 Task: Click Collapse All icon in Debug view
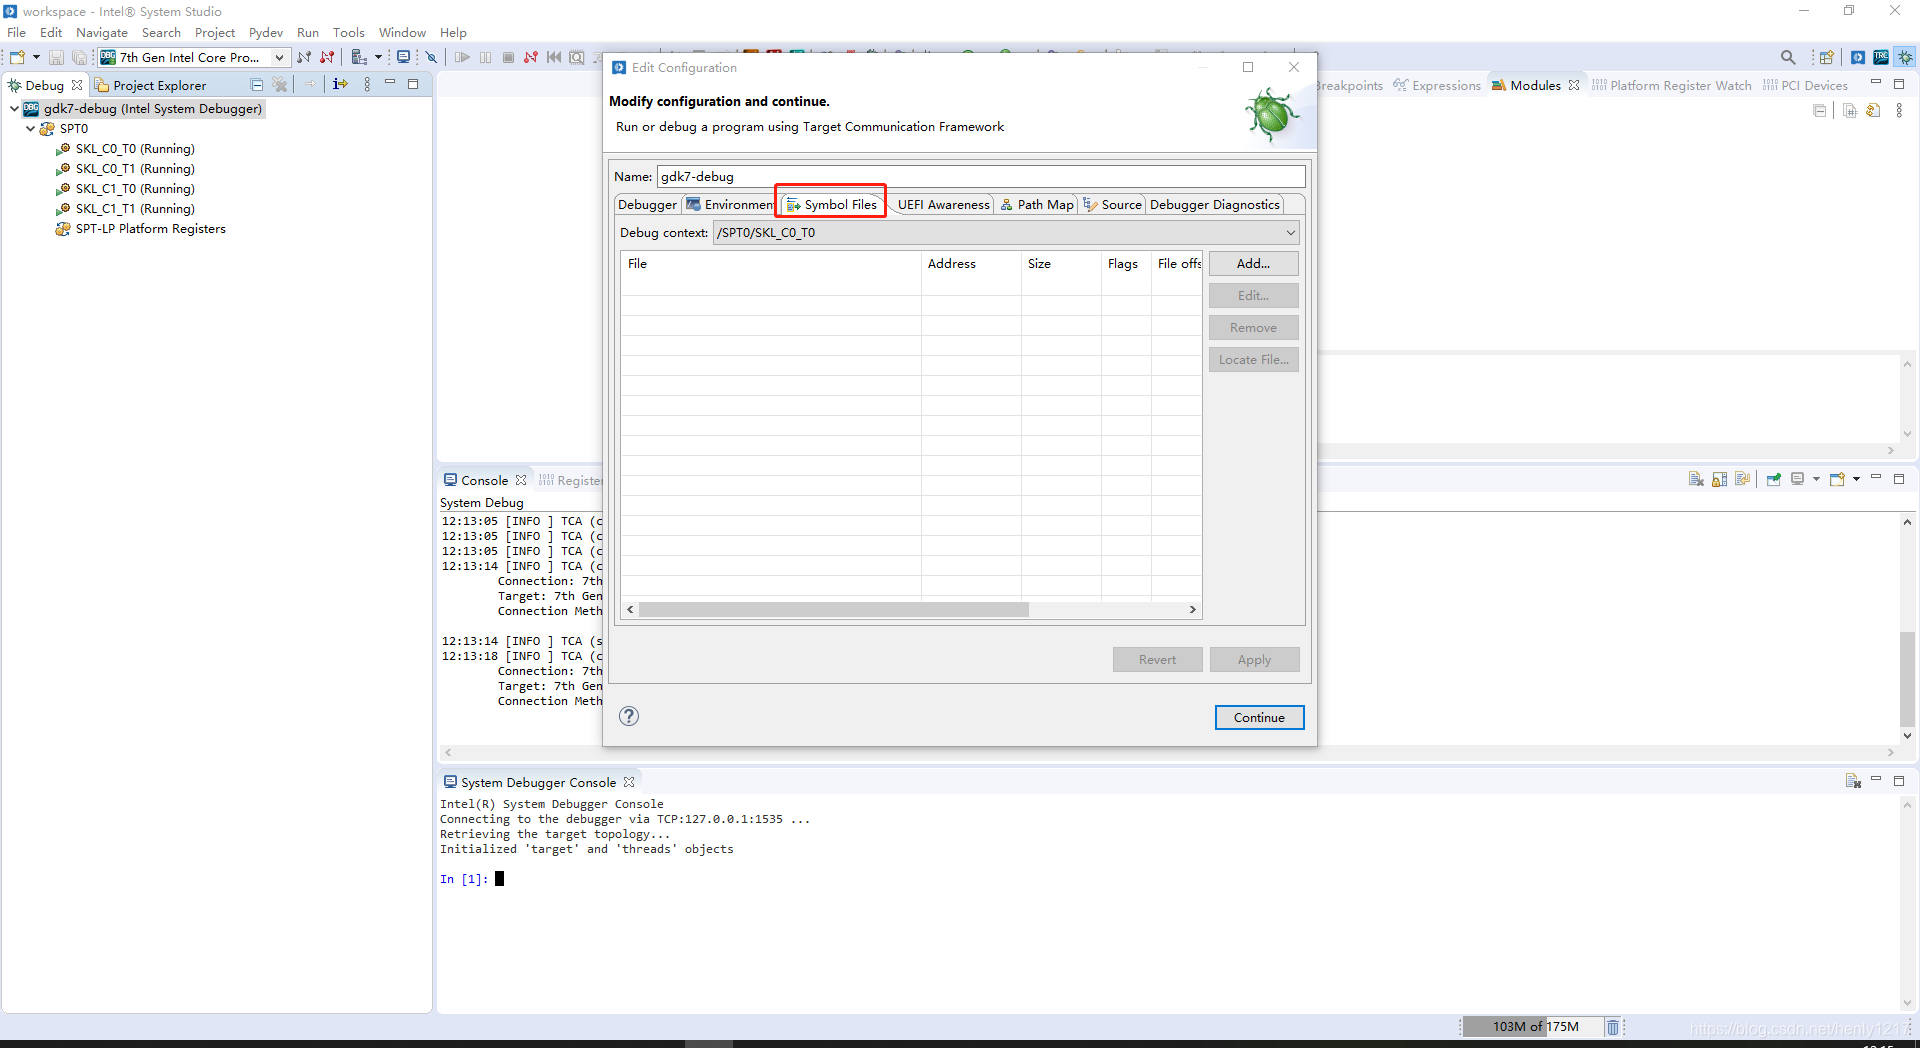(x=257, y=85)
